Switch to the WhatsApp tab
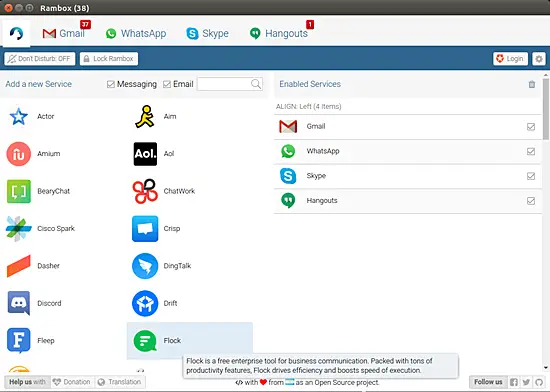This screenshot has width=550, height=392. coord(136,33)
